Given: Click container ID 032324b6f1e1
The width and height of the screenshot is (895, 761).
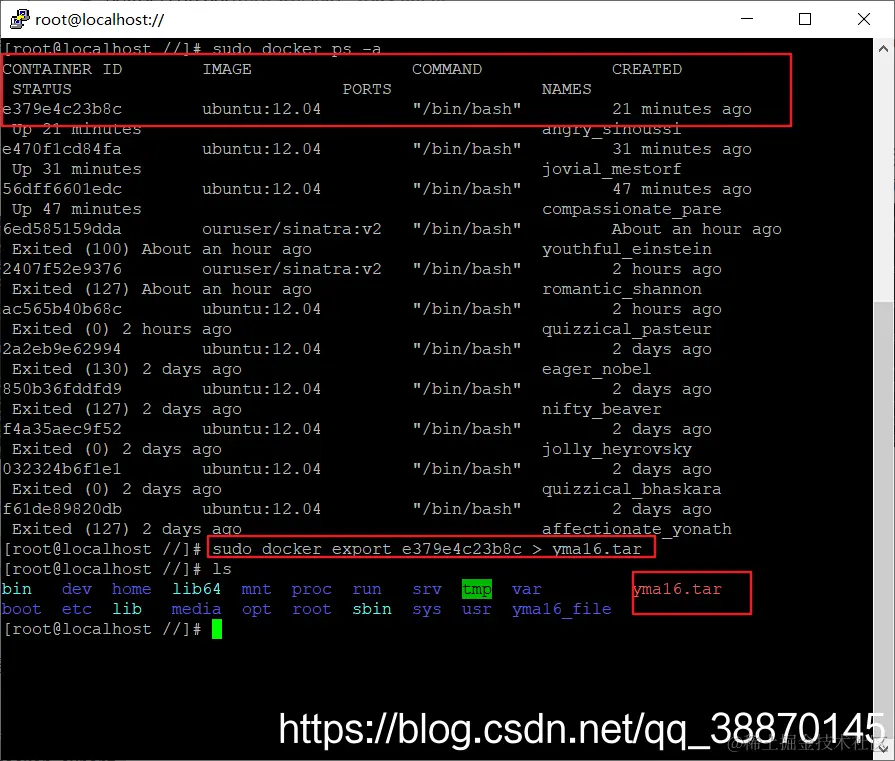Looking at the screenshot, I should click(x=62, y=468).
